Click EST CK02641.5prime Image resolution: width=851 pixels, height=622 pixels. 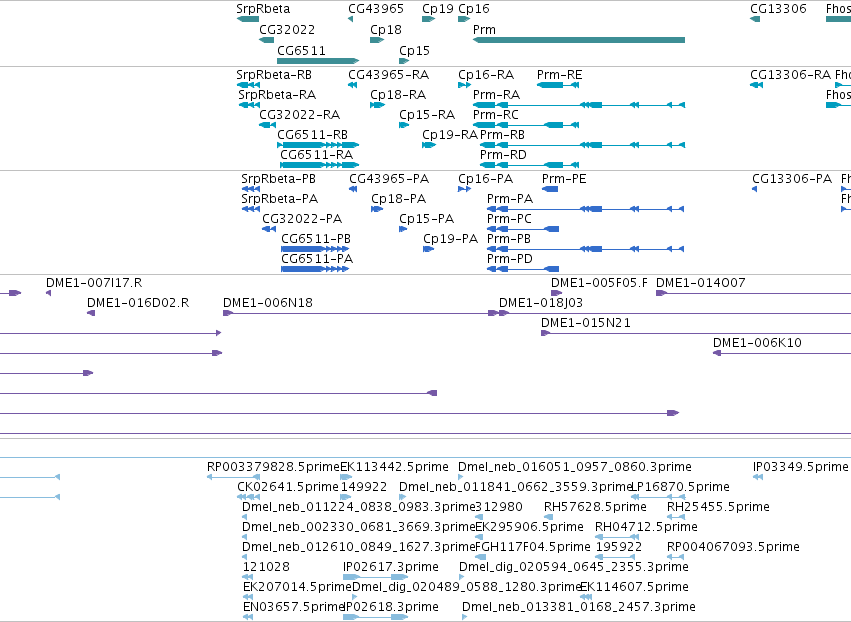(288, 487)
